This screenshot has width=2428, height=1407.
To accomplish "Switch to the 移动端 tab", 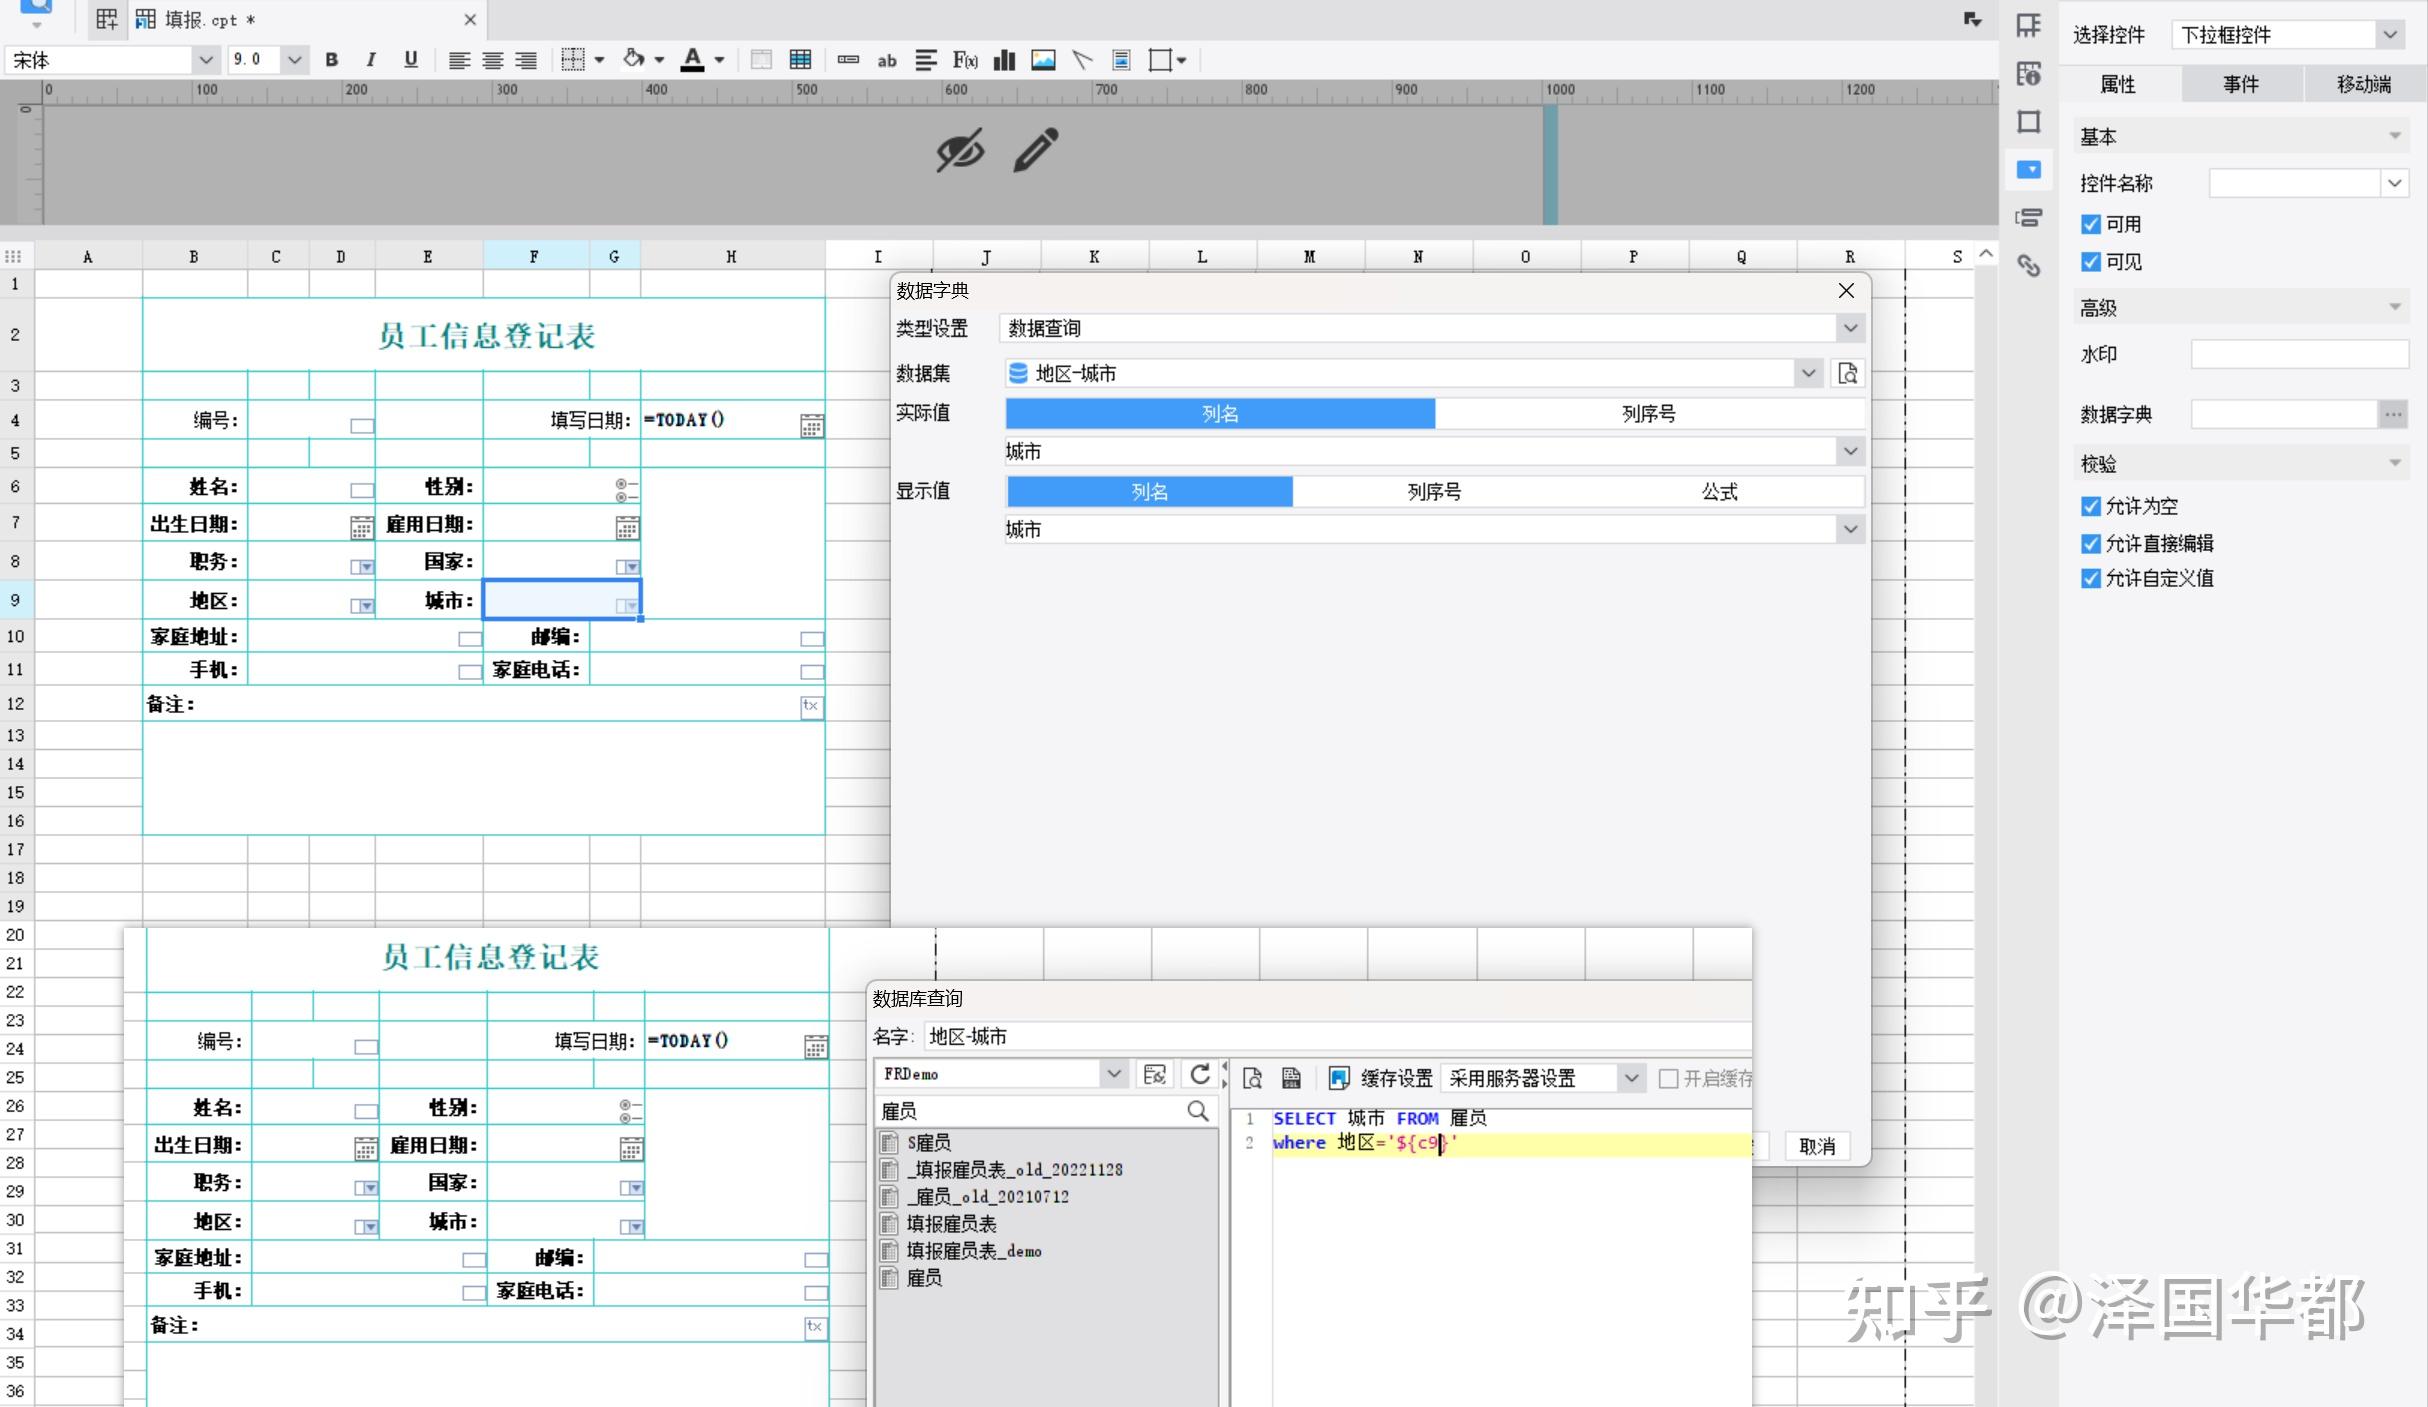I will [x=2364, y=84].
